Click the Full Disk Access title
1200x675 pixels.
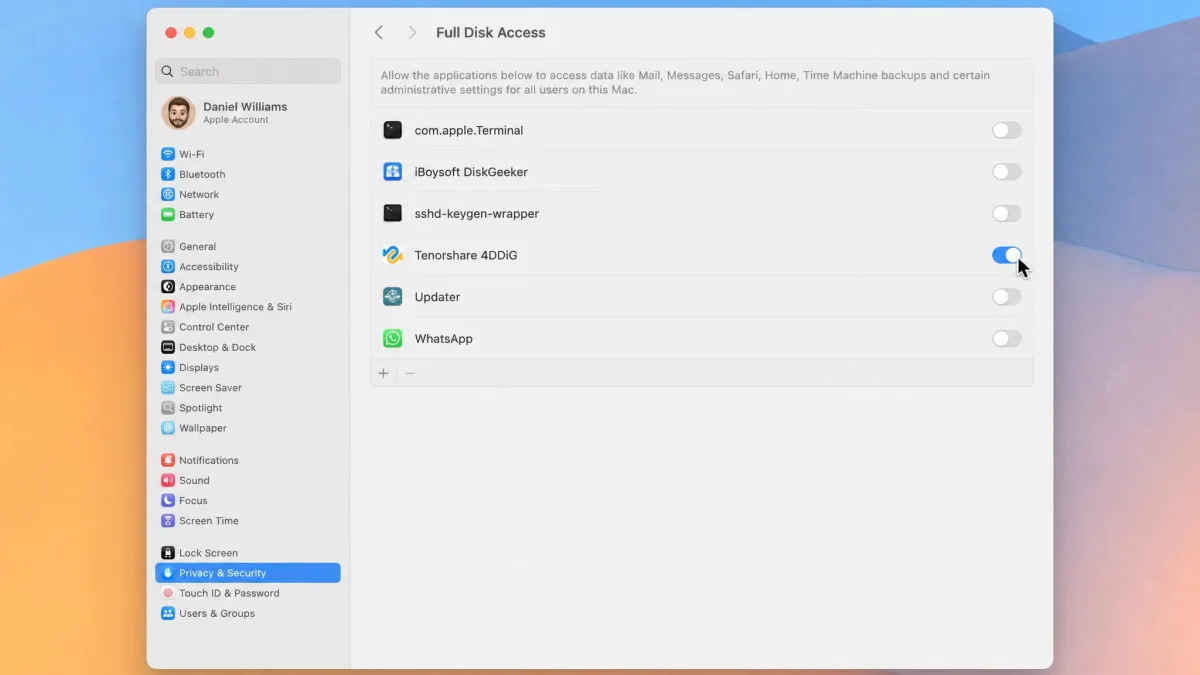[x=491, y=33]
